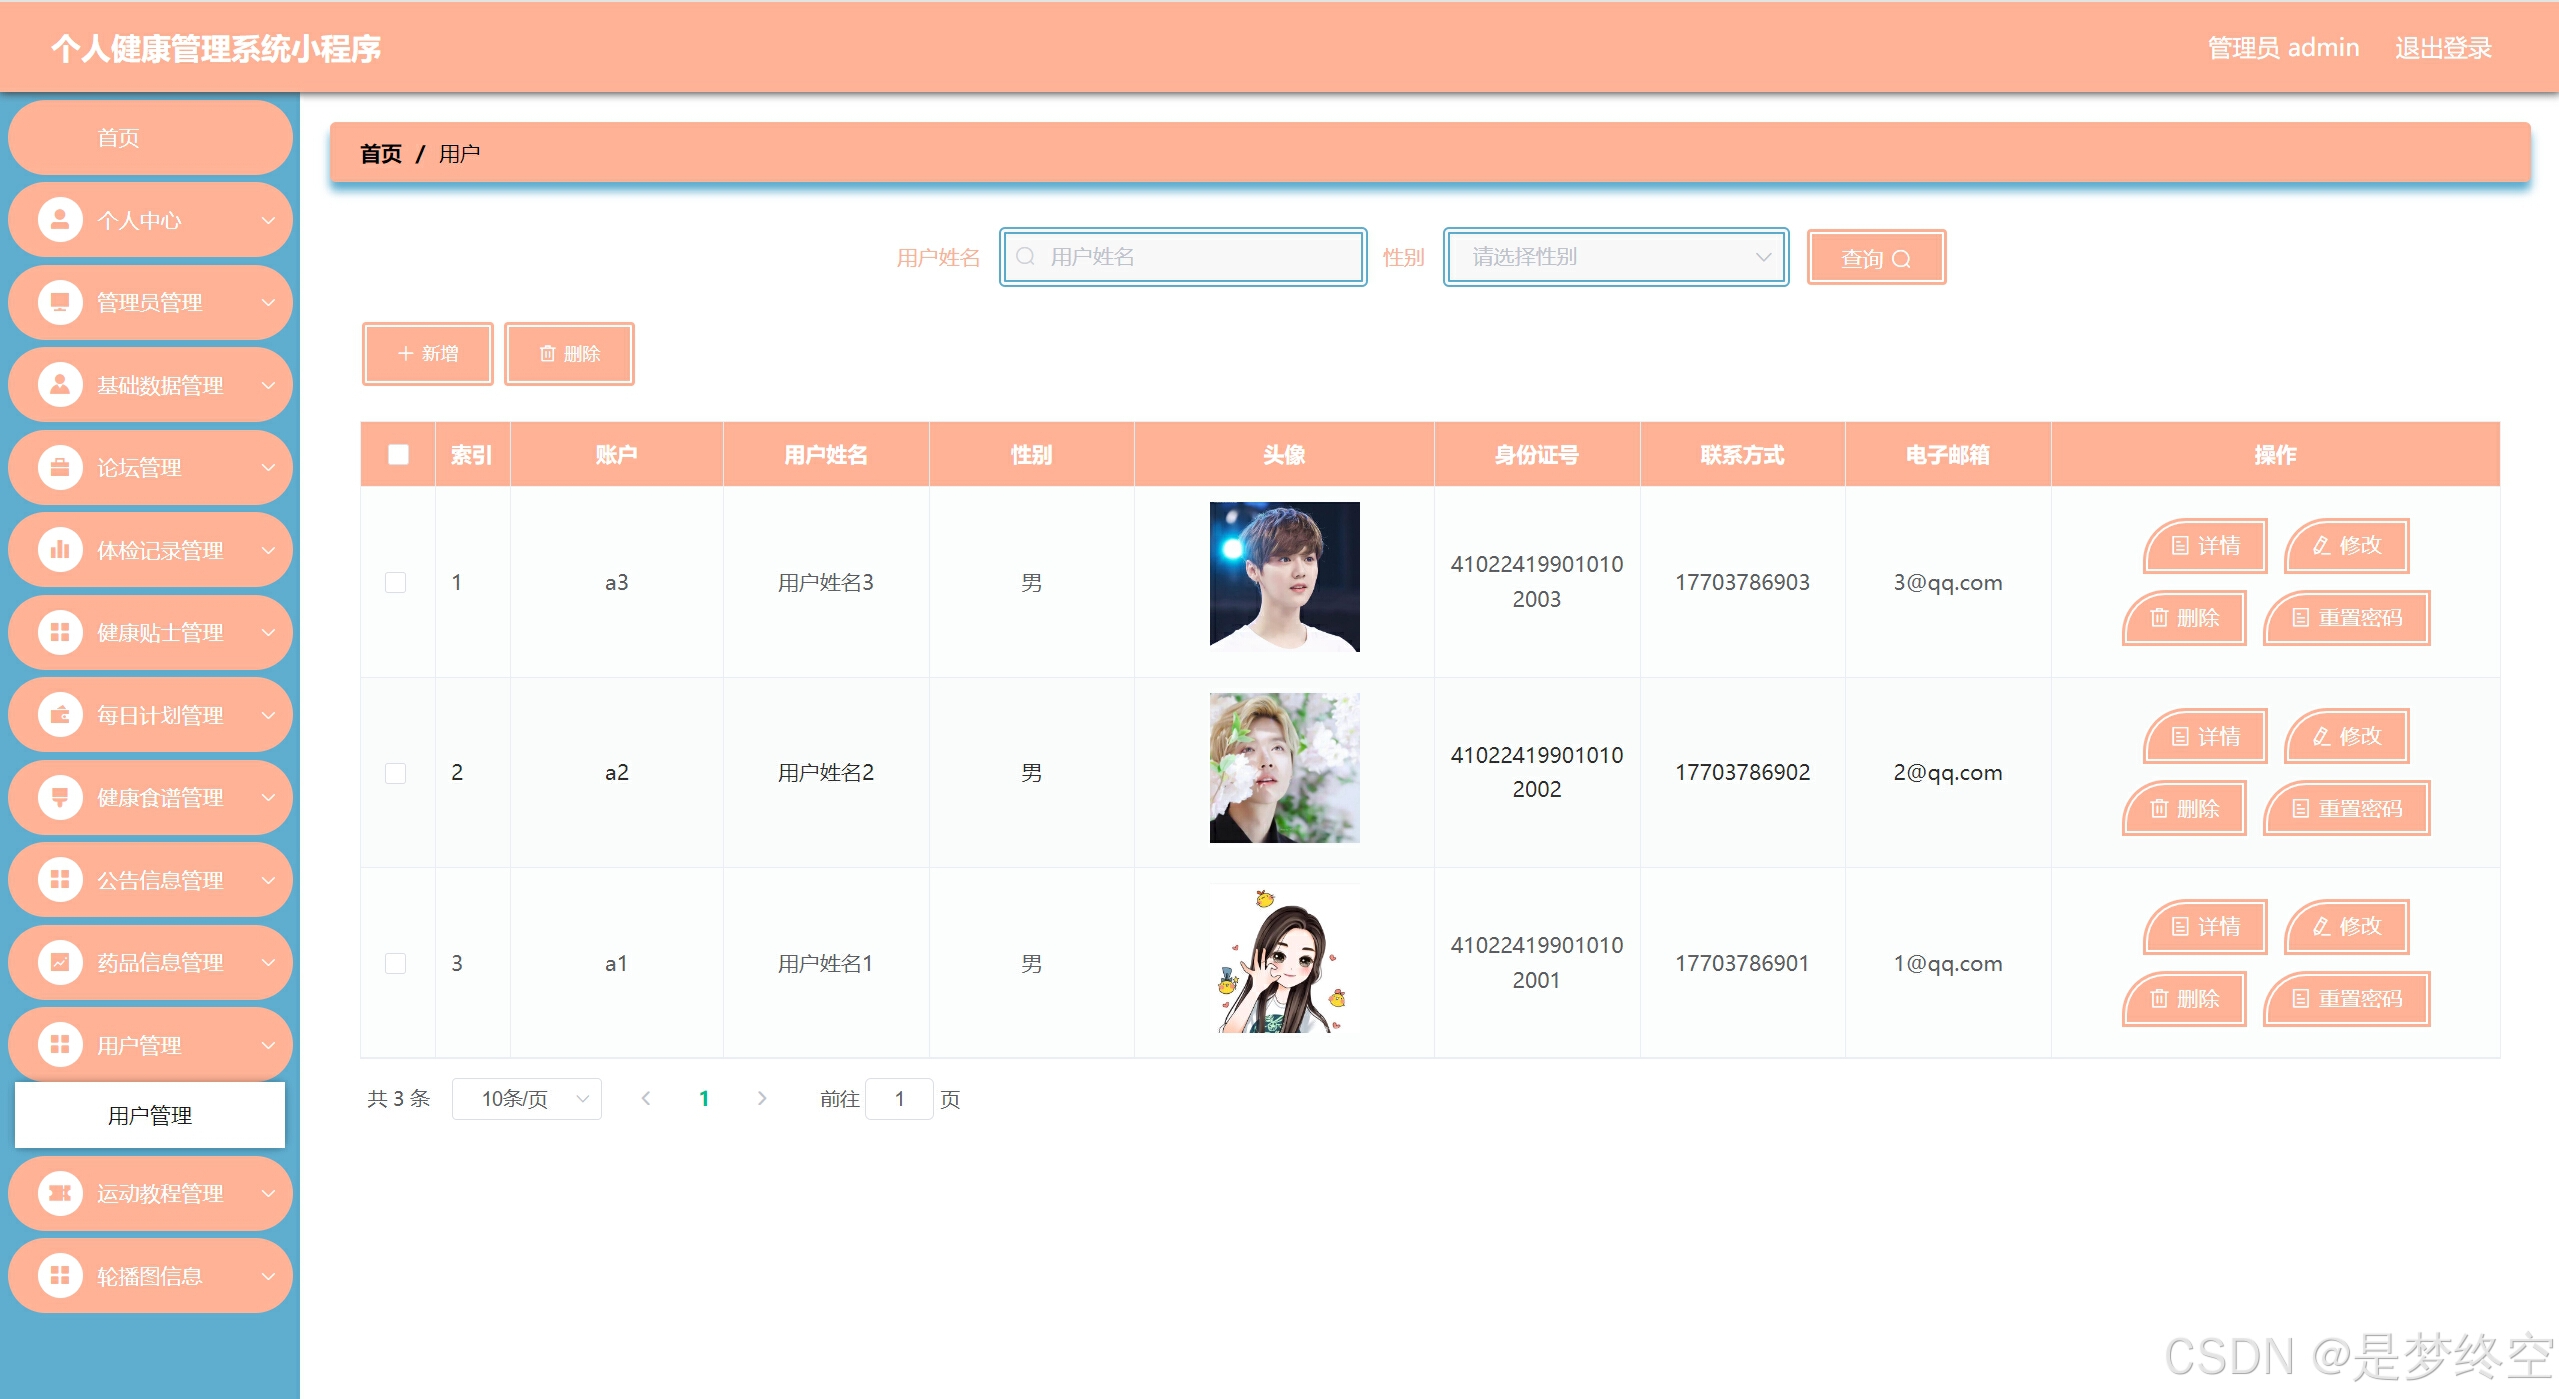Select page number 1 in pagination
Viewport: 2559px width, 1399px height.
point(704,1099)
